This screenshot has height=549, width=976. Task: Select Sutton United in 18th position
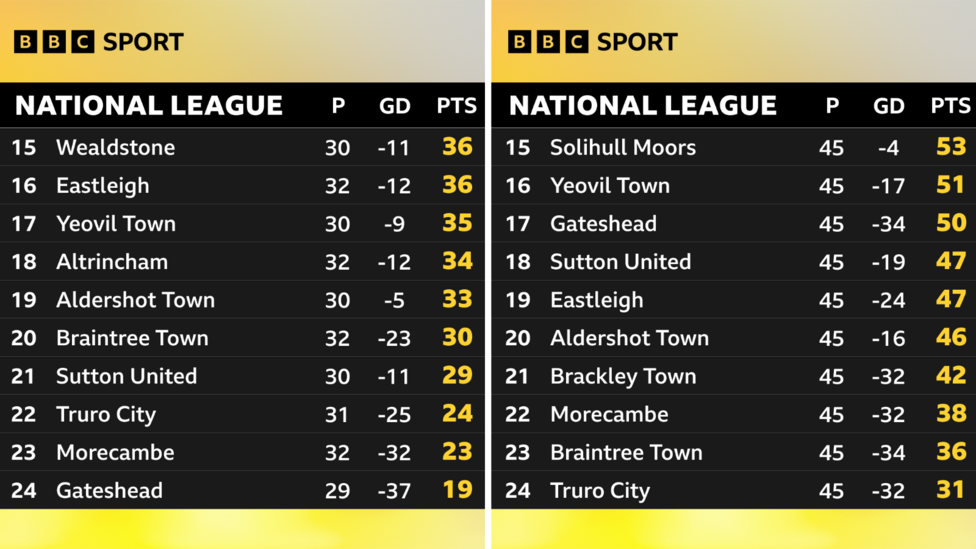620,262
